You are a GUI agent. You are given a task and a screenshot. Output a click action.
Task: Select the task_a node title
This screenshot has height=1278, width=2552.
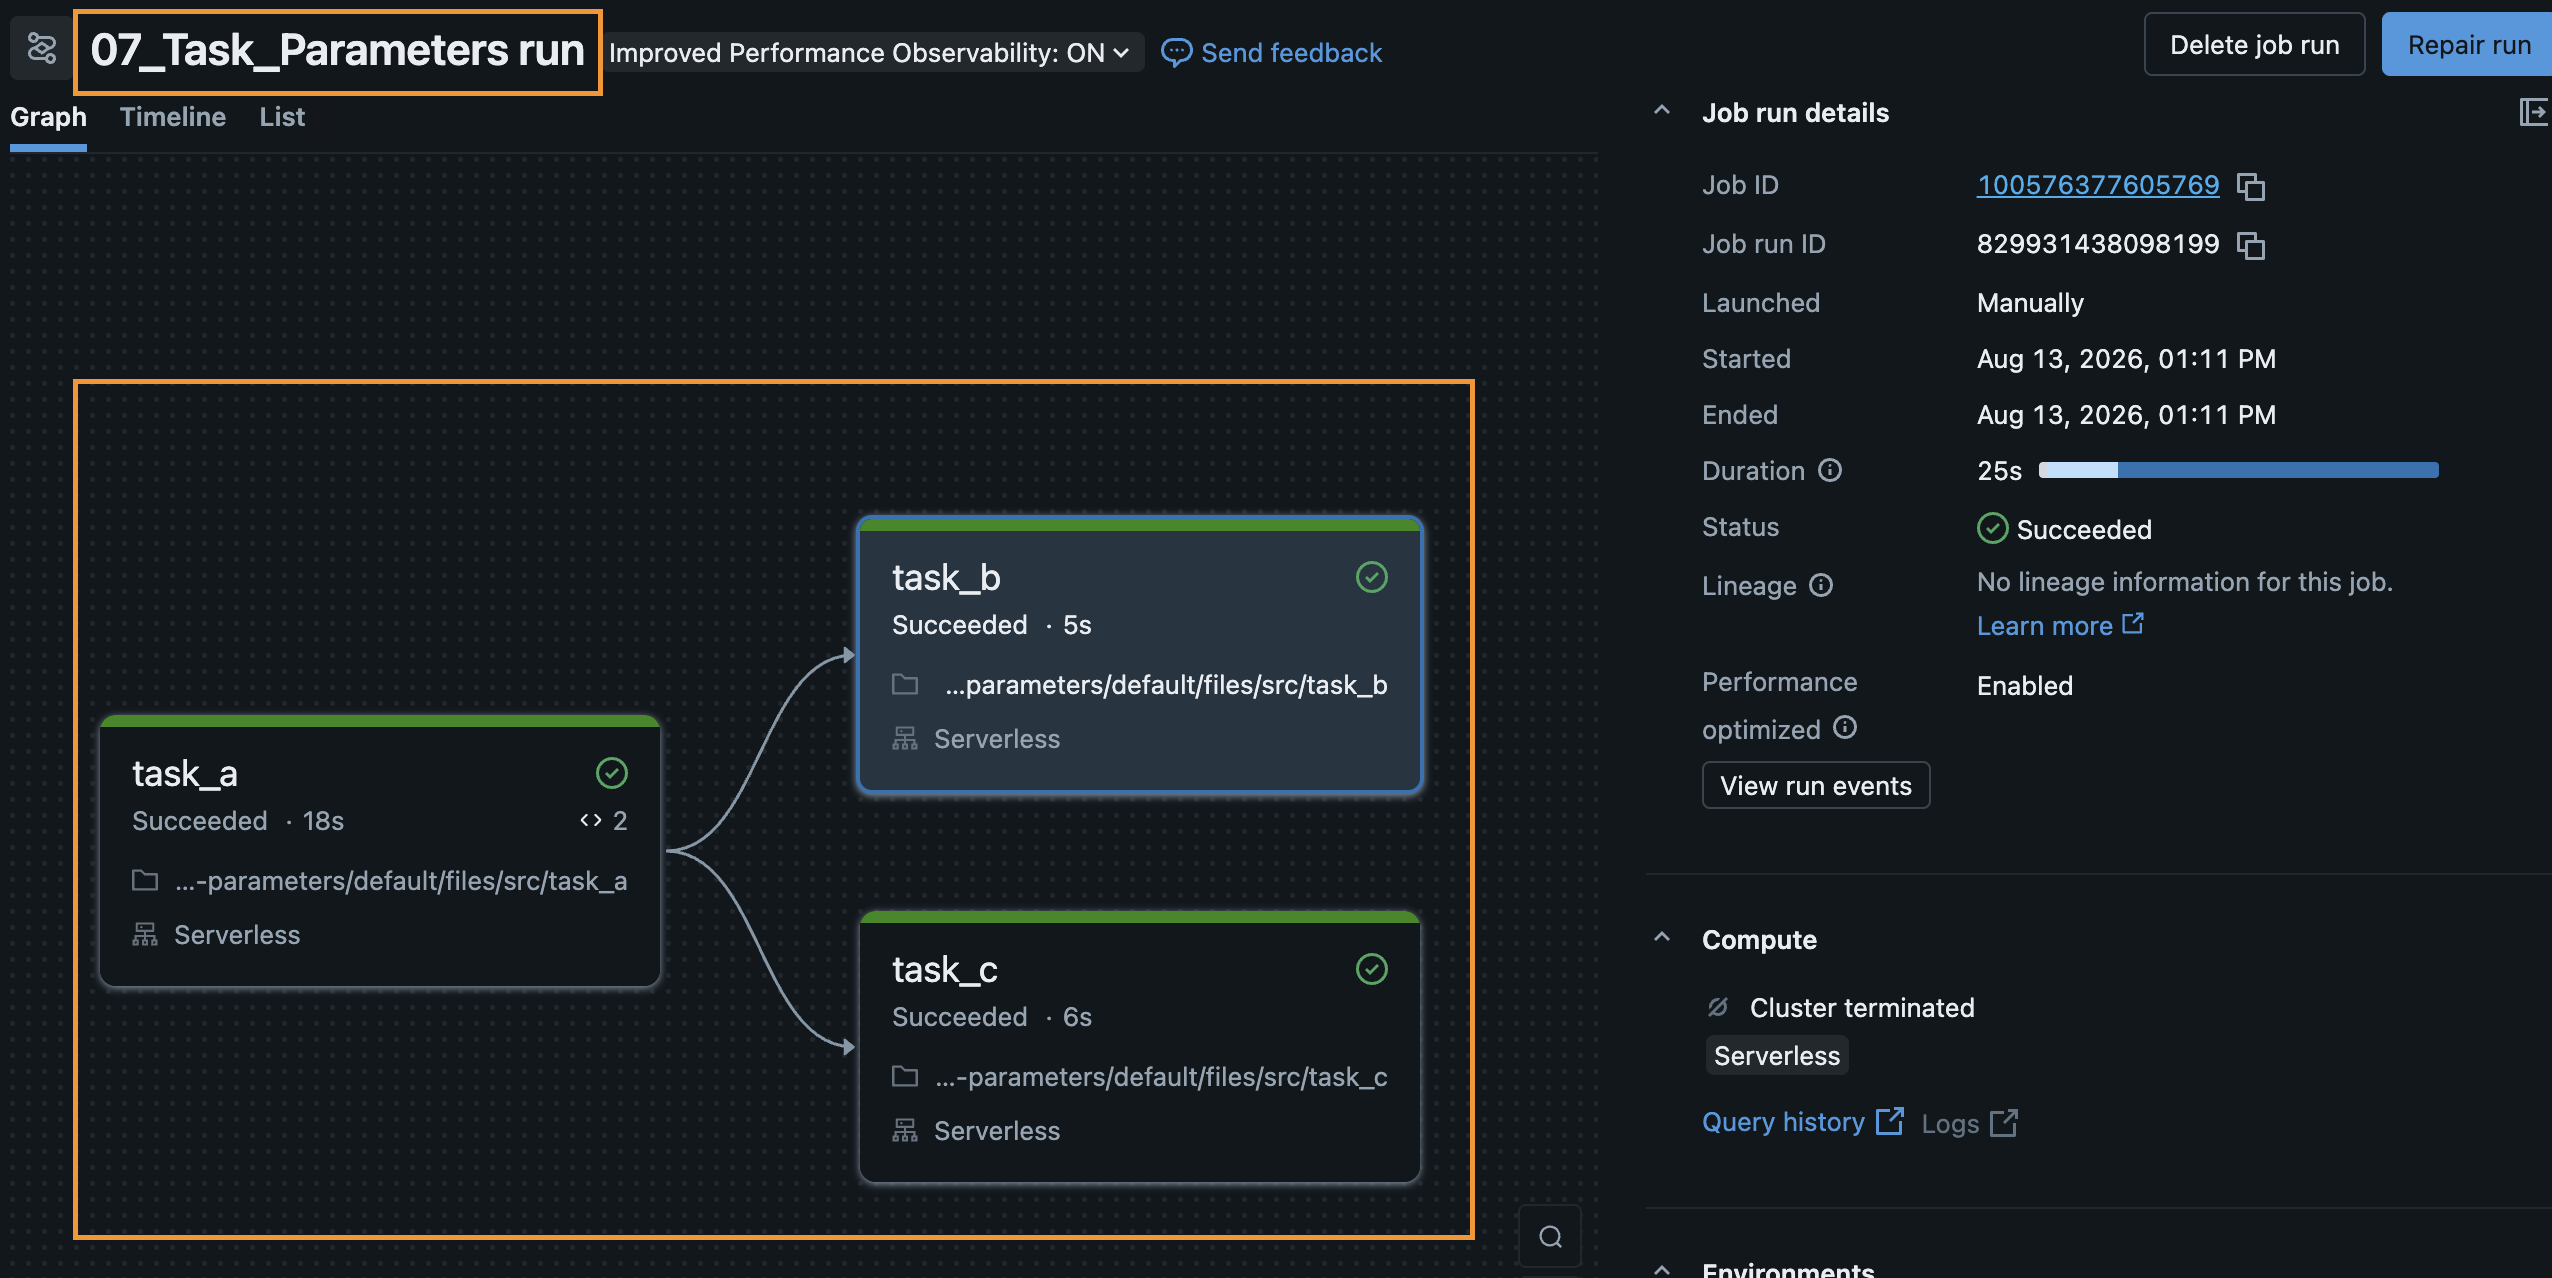point(185,773)
